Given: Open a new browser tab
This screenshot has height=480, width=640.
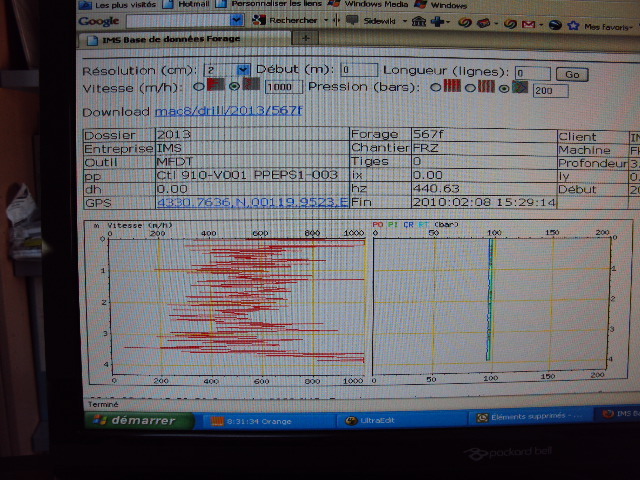Looking at the screenshot, I should tap(307, 38).
